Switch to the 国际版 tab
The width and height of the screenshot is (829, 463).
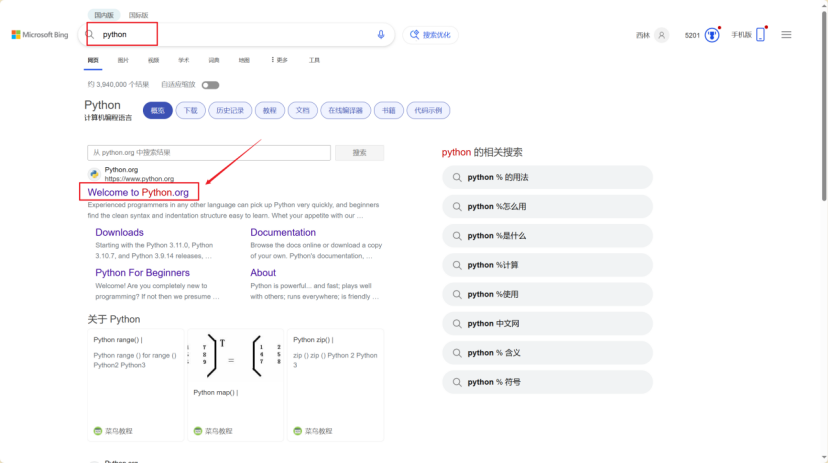pos(139,15)
